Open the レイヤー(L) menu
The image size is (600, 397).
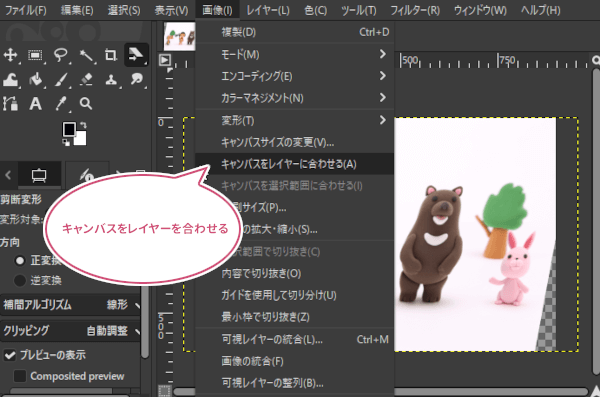click(x=268, y=10)
